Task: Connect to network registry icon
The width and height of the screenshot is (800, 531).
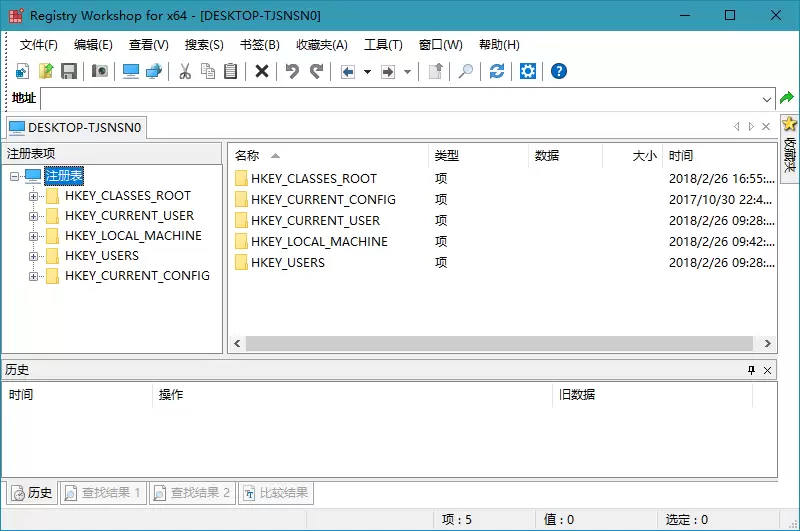Action: tap(154, 71)
